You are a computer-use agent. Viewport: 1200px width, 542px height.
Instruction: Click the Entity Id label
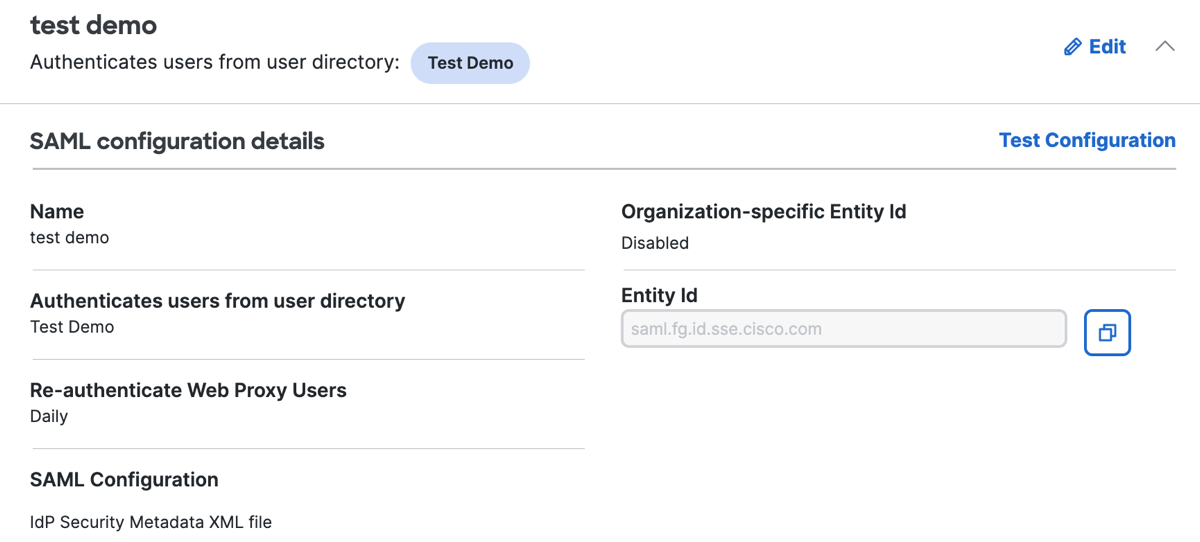(x=659, y=296)
